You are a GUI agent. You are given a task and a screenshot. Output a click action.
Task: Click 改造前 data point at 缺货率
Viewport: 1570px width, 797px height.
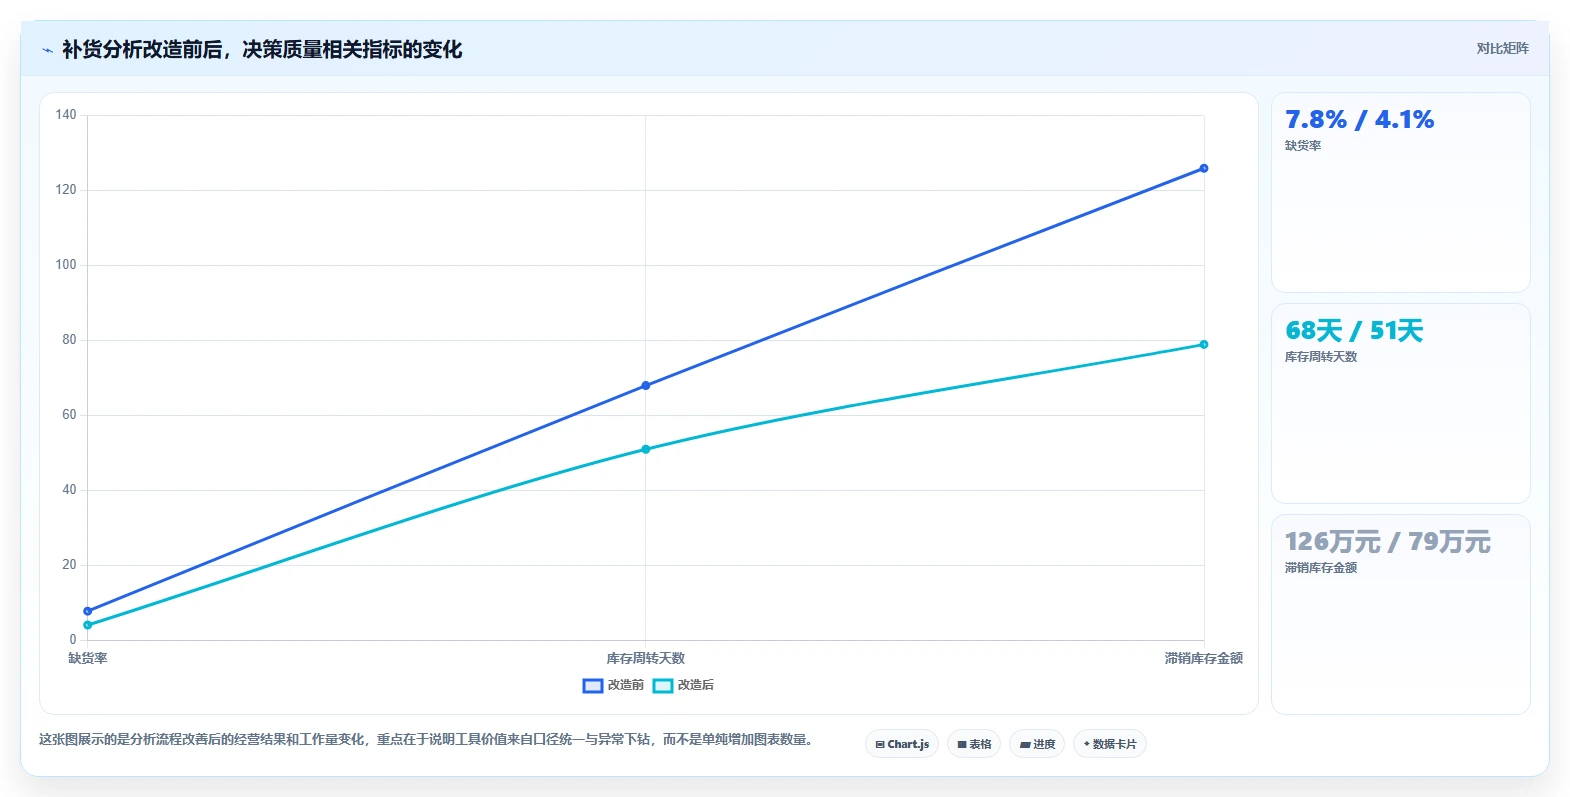tap(88, 611)
